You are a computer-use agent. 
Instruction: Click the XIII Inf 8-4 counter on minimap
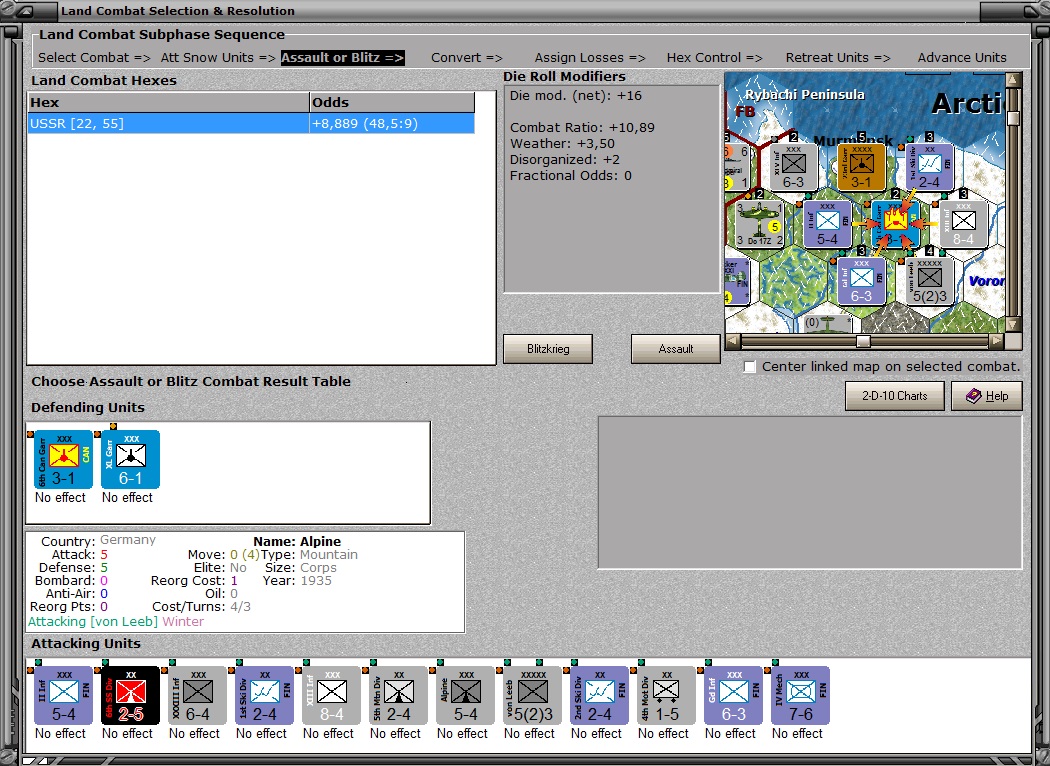pyautogui.click(x=964, y=224)
